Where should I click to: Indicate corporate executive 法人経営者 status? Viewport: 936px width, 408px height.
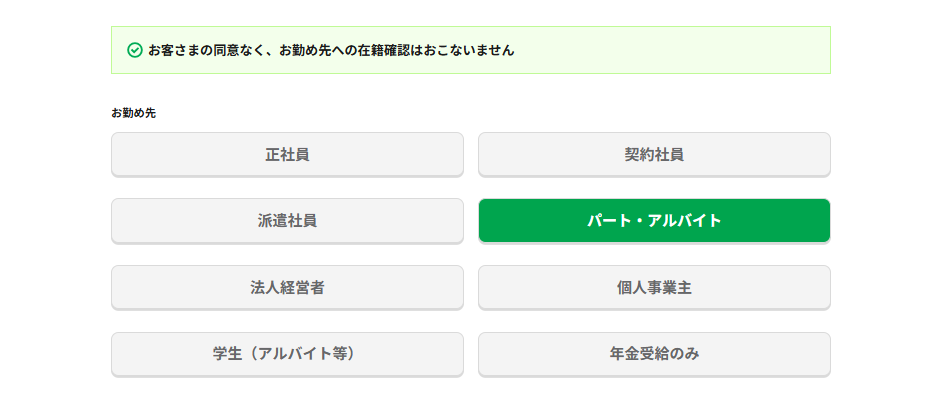pos(287,288)
